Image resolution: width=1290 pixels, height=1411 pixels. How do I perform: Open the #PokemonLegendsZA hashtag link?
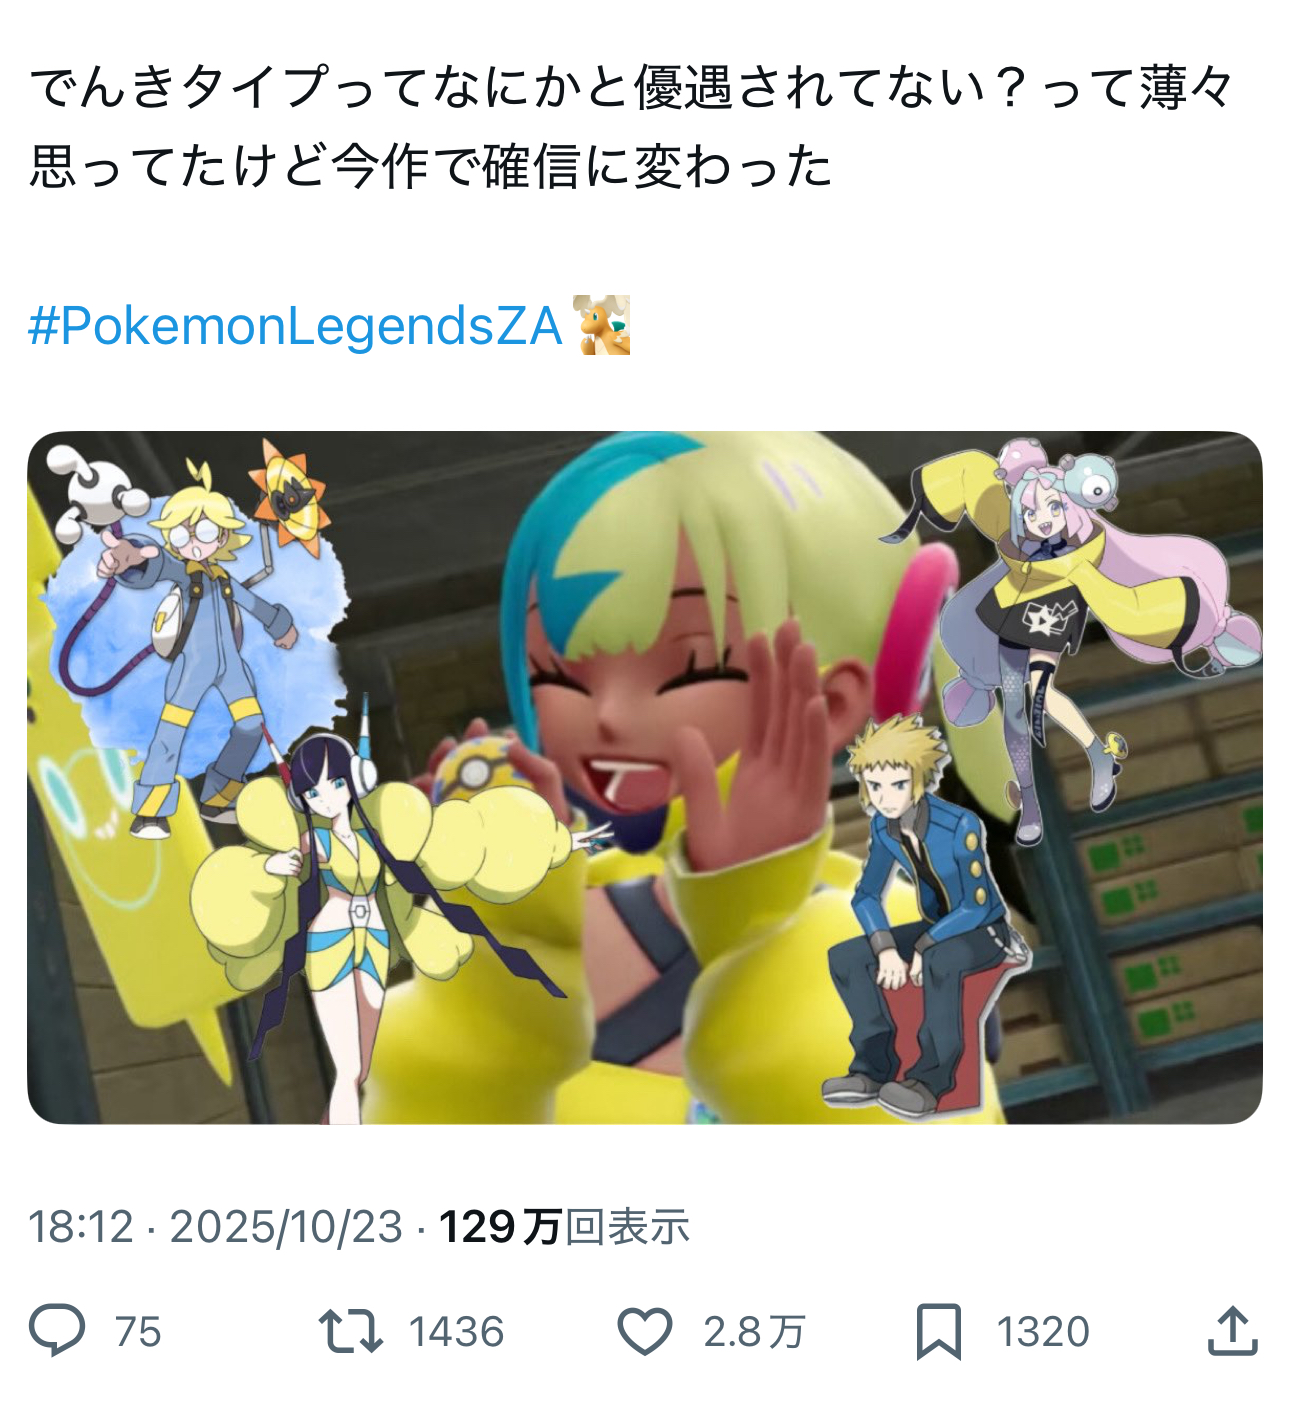pyautogui.click(x=296, y=326)
